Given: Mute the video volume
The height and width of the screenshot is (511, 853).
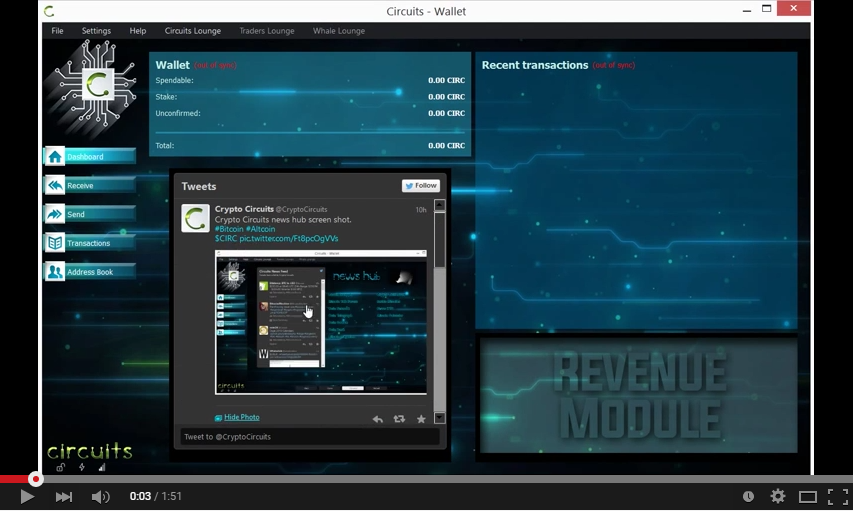Looking at the screenshot, I should pyautogui.click(x=101, y=496).
